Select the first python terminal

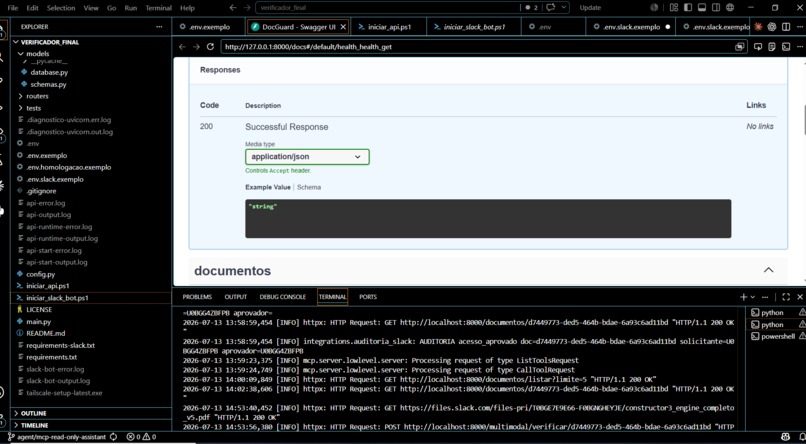pos(774,312)
